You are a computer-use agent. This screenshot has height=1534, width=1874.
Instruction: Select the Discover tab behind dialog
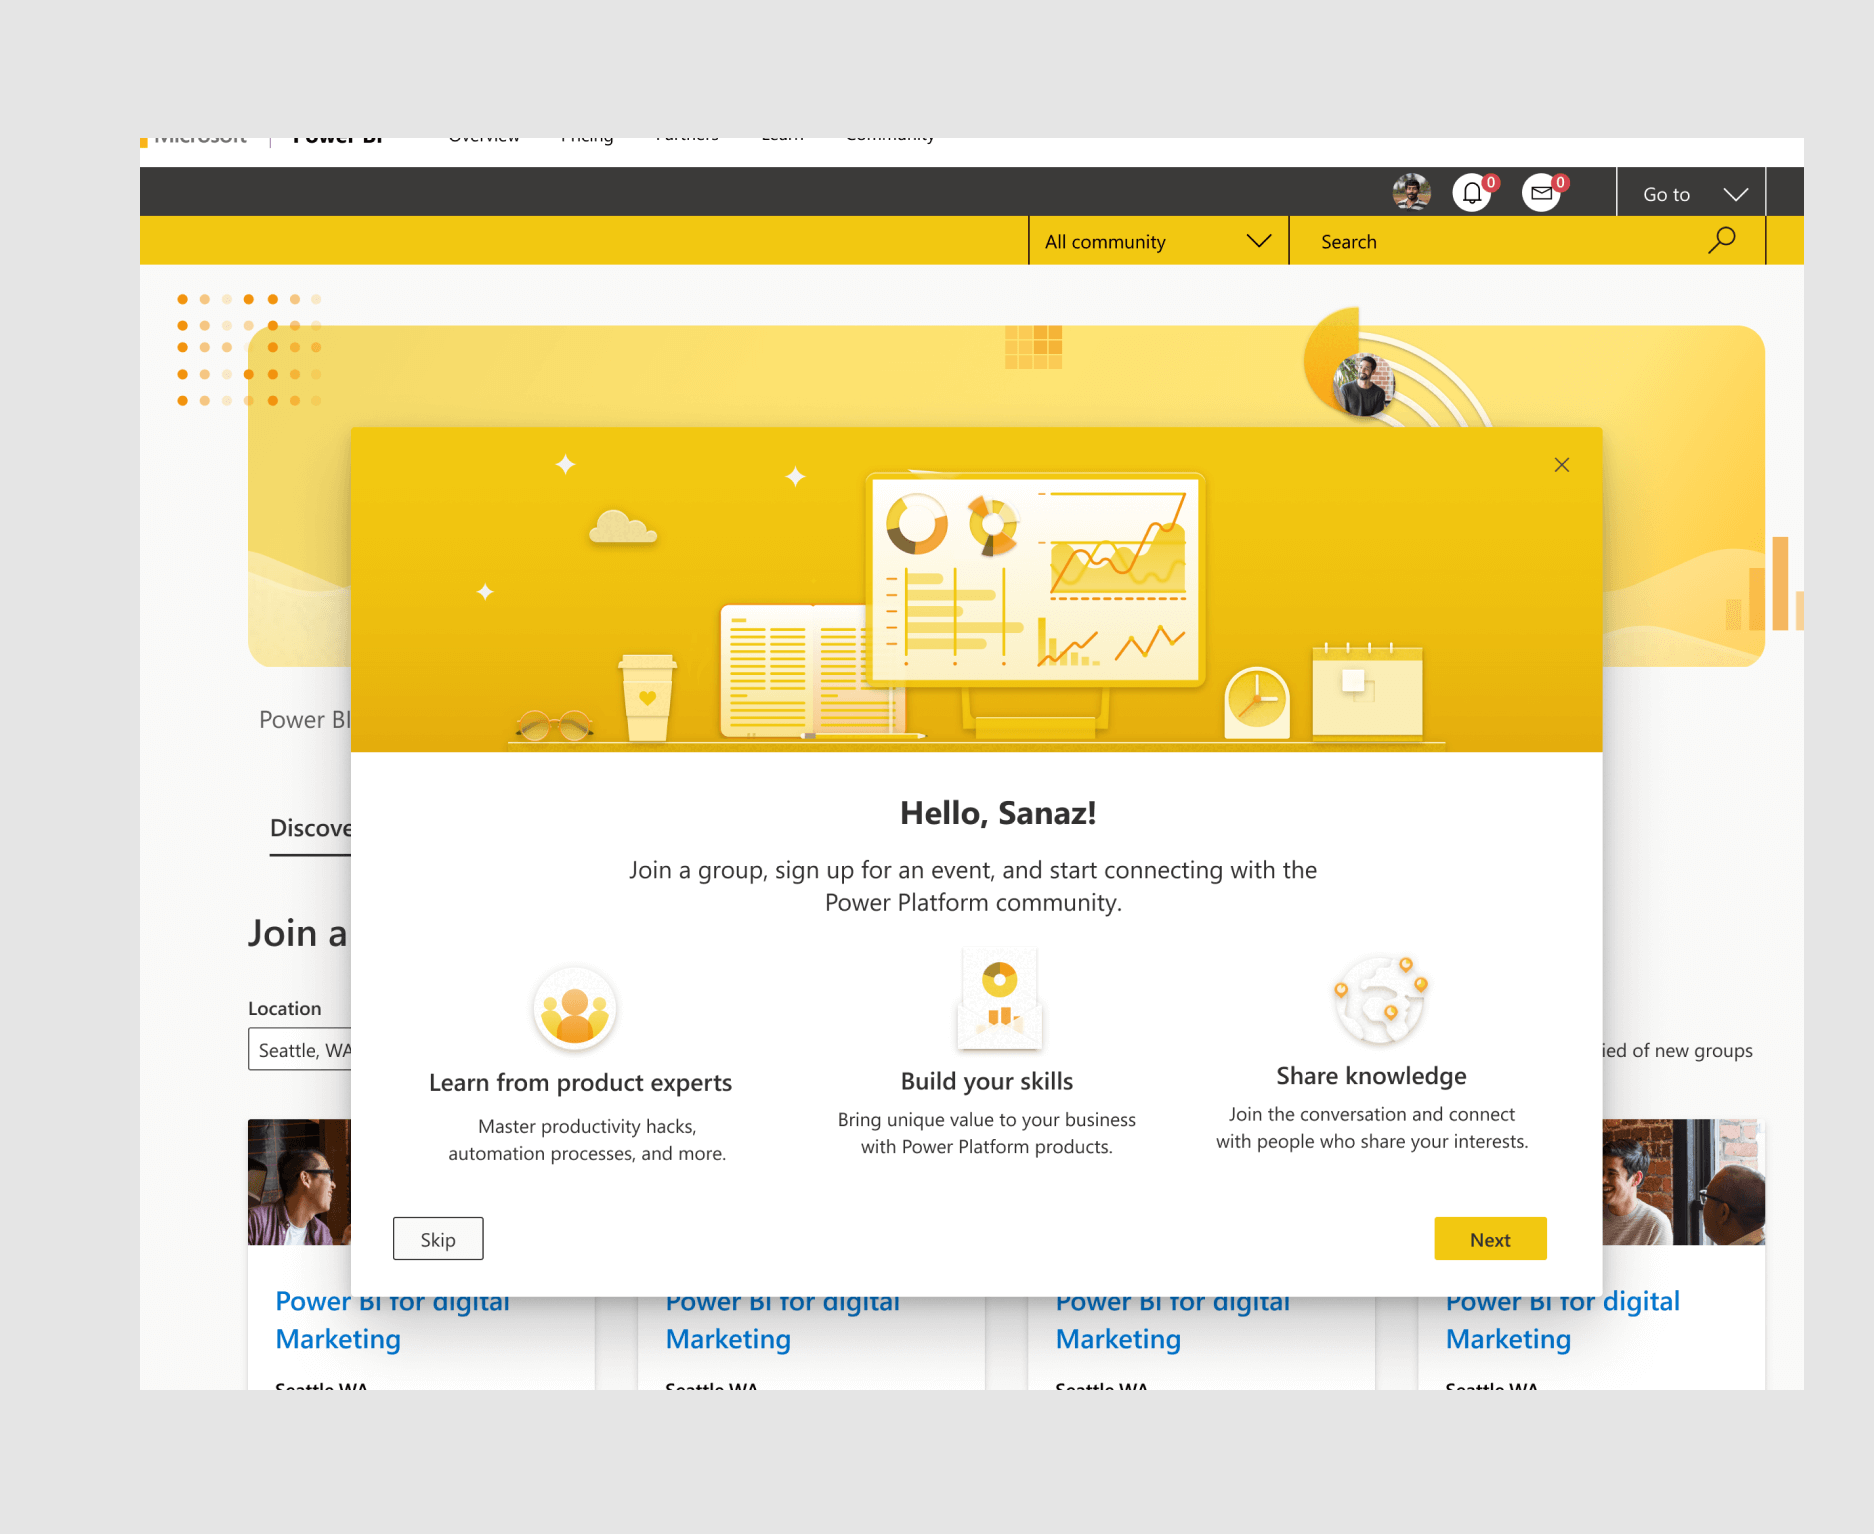[311, 829]
